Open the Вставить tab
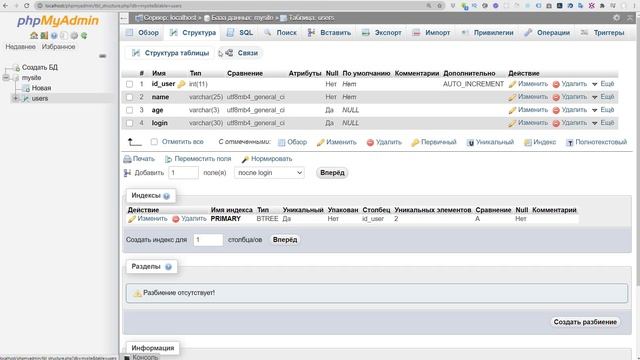 pyautogui.click(x=329, y=33)
